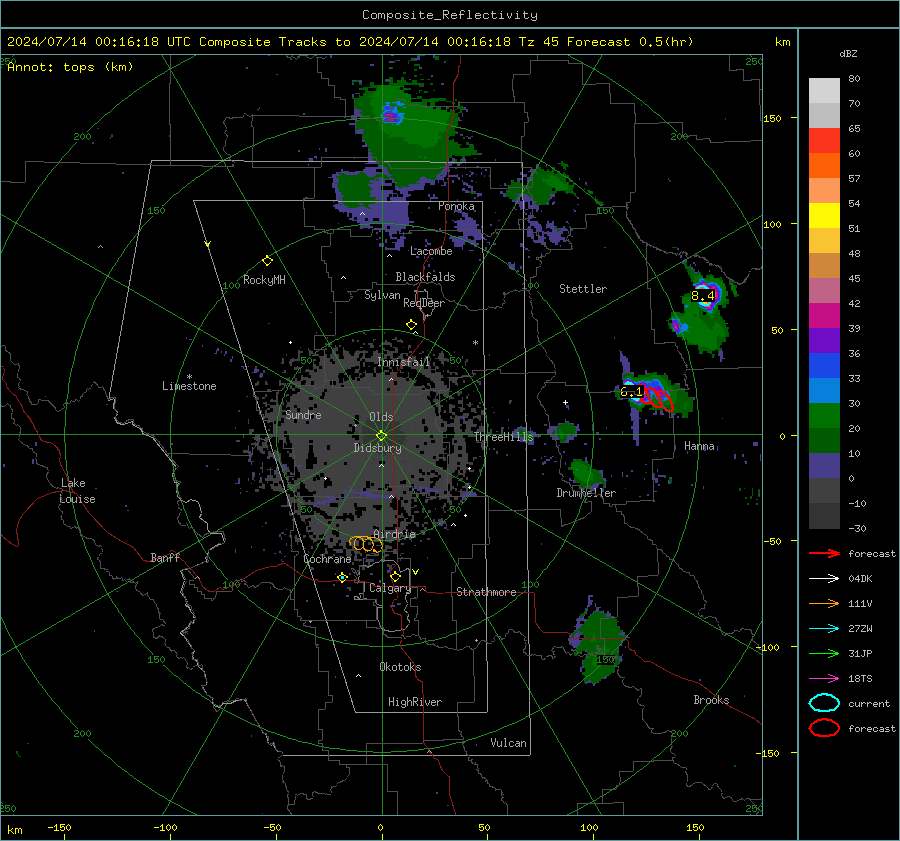Click the Hanna town label
900x841 pixels.
tap(699, 446)
